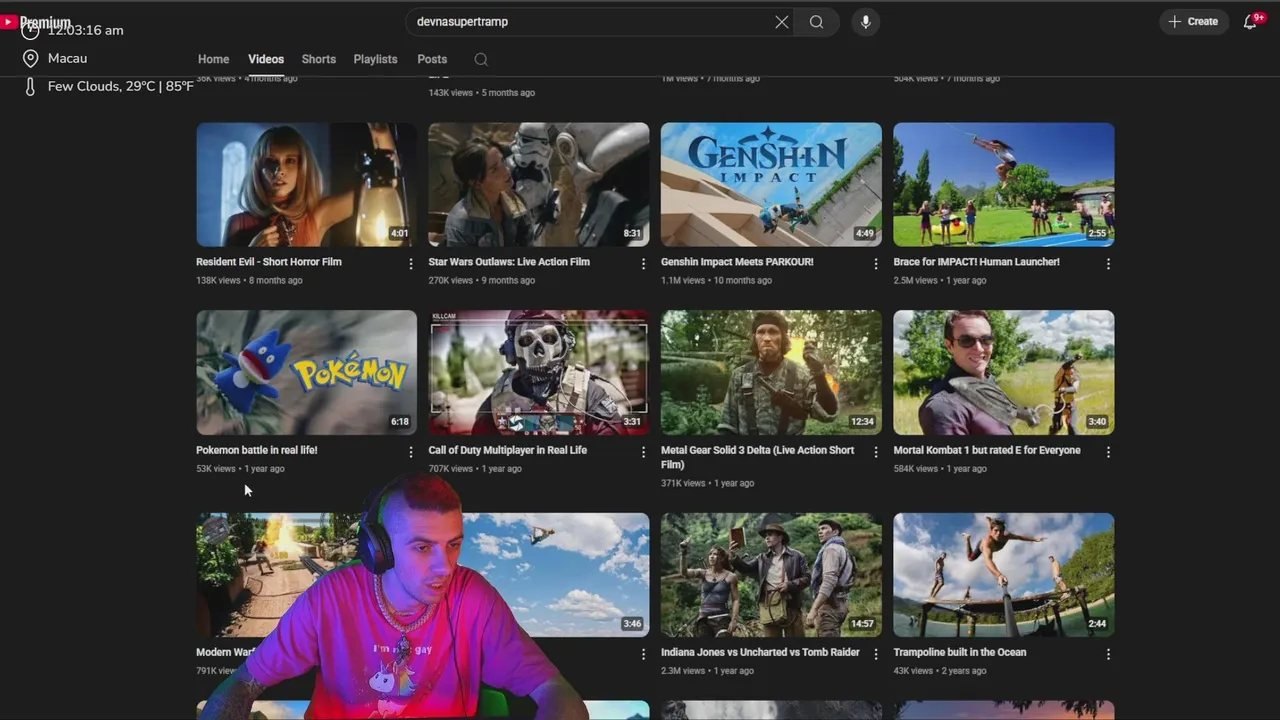Open the more options menu for Metal Gear Solid video
Screen dimensions: 1280x720
[876, 452]
